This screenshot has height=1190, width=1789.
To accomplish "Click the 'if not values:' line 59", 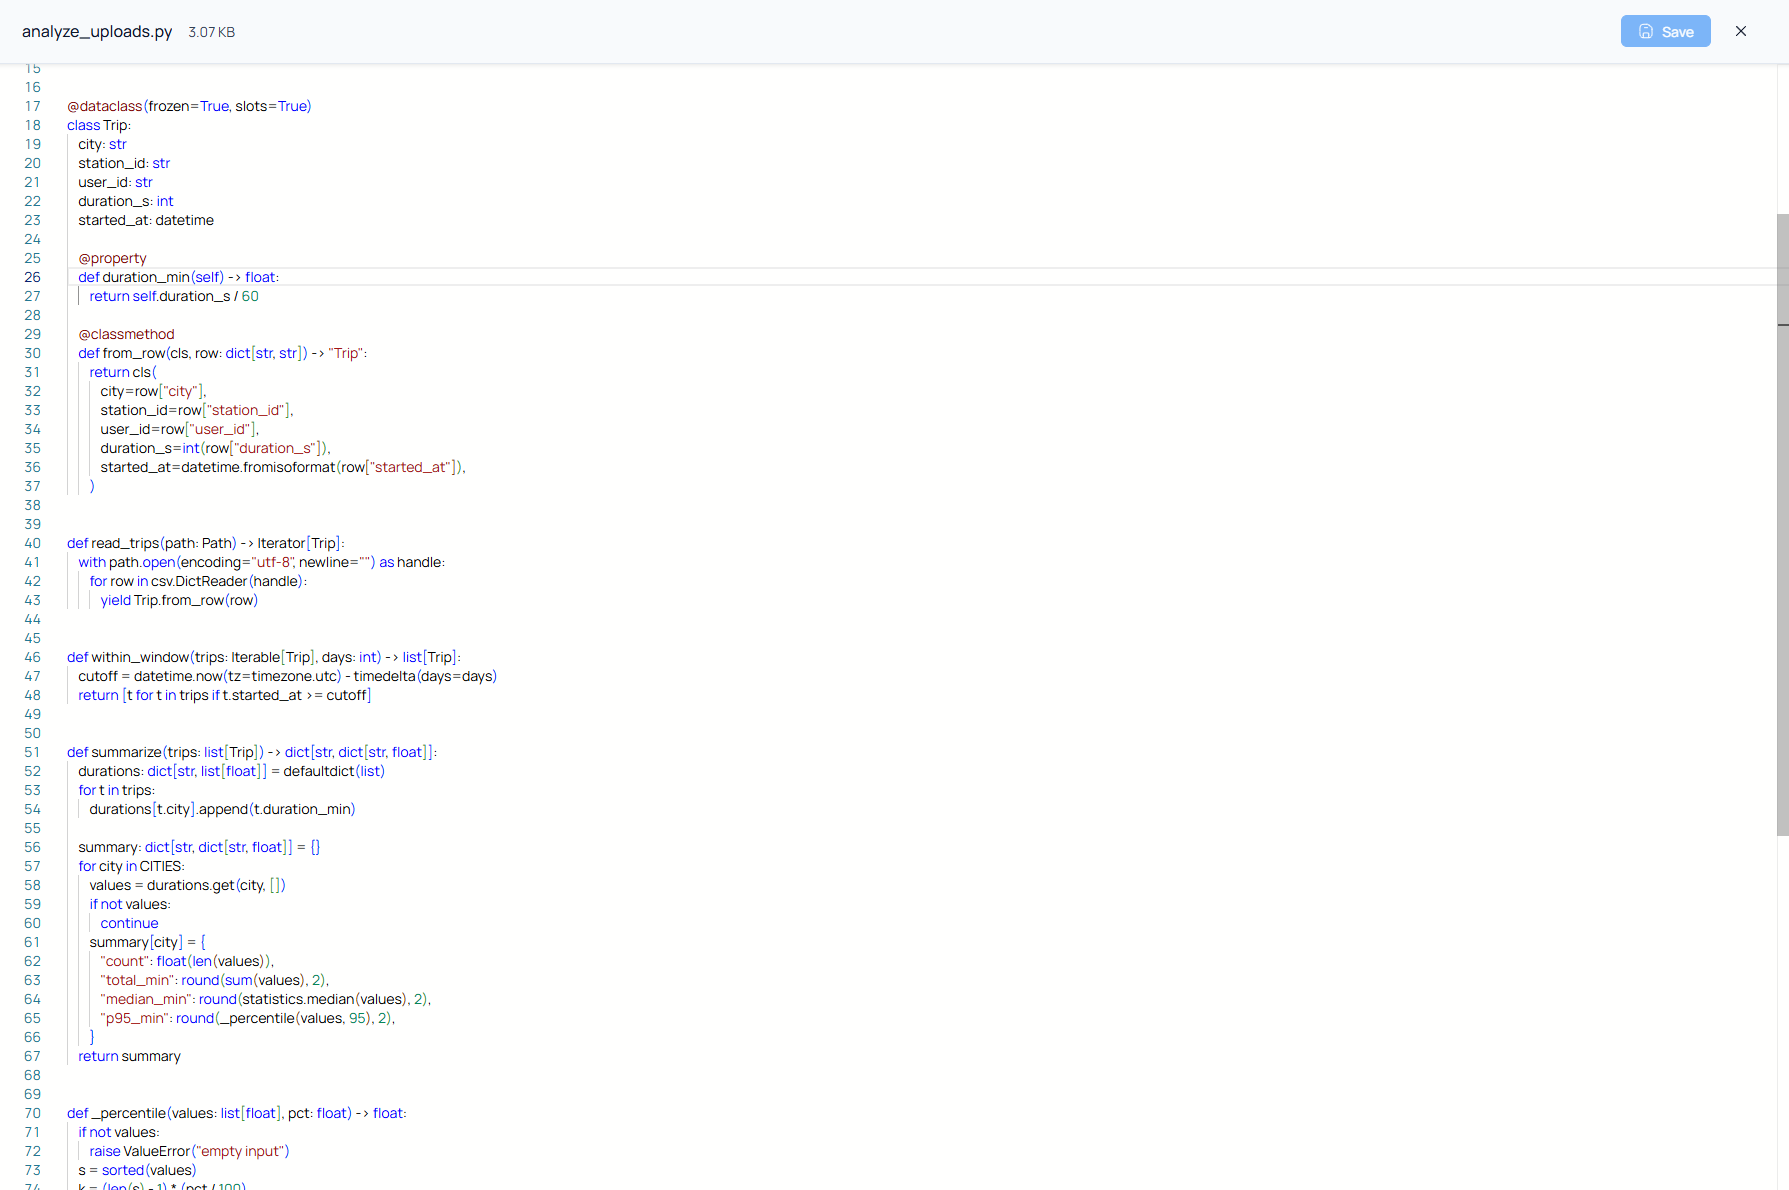I will (130, 904).
